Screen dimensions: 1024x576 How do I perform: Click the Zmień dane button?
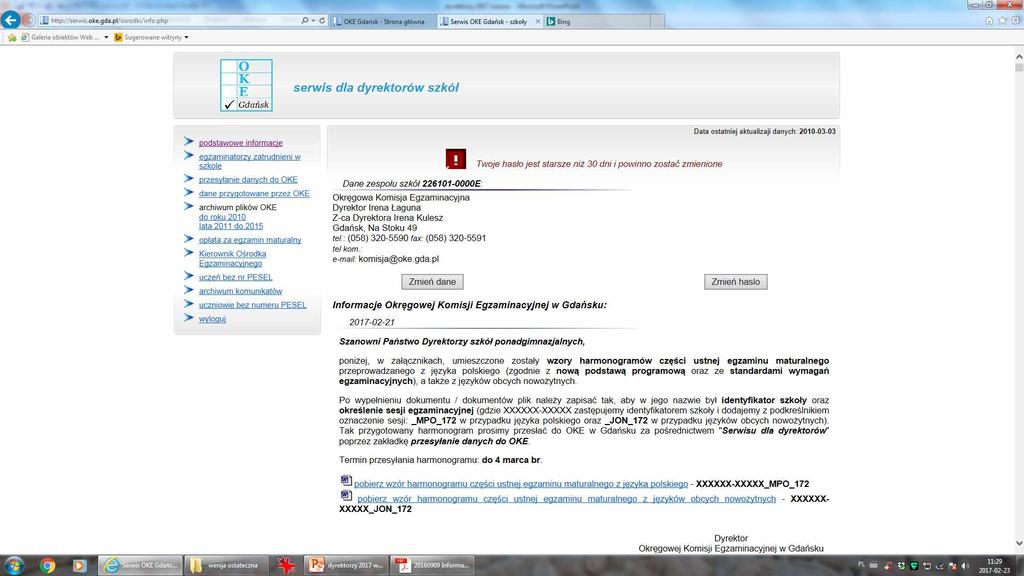pos(432,282)
